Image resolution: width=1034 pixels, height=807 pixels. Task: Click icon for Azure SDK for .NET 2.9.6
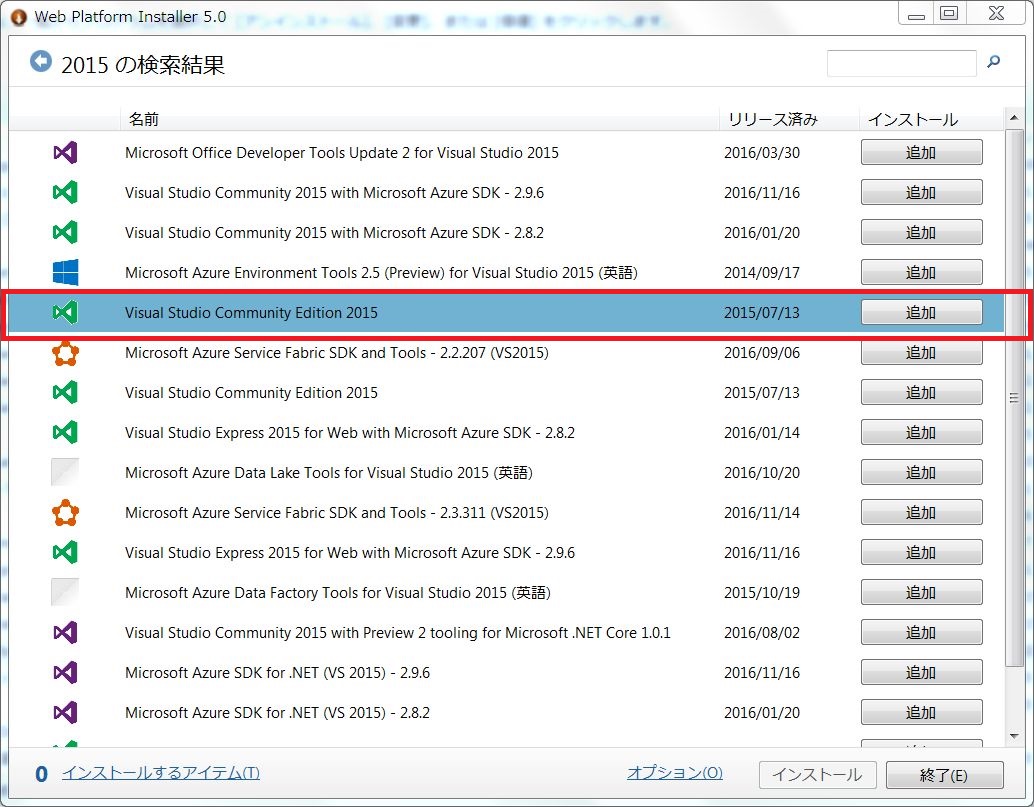pyautogui.click(x=65, y=672)
